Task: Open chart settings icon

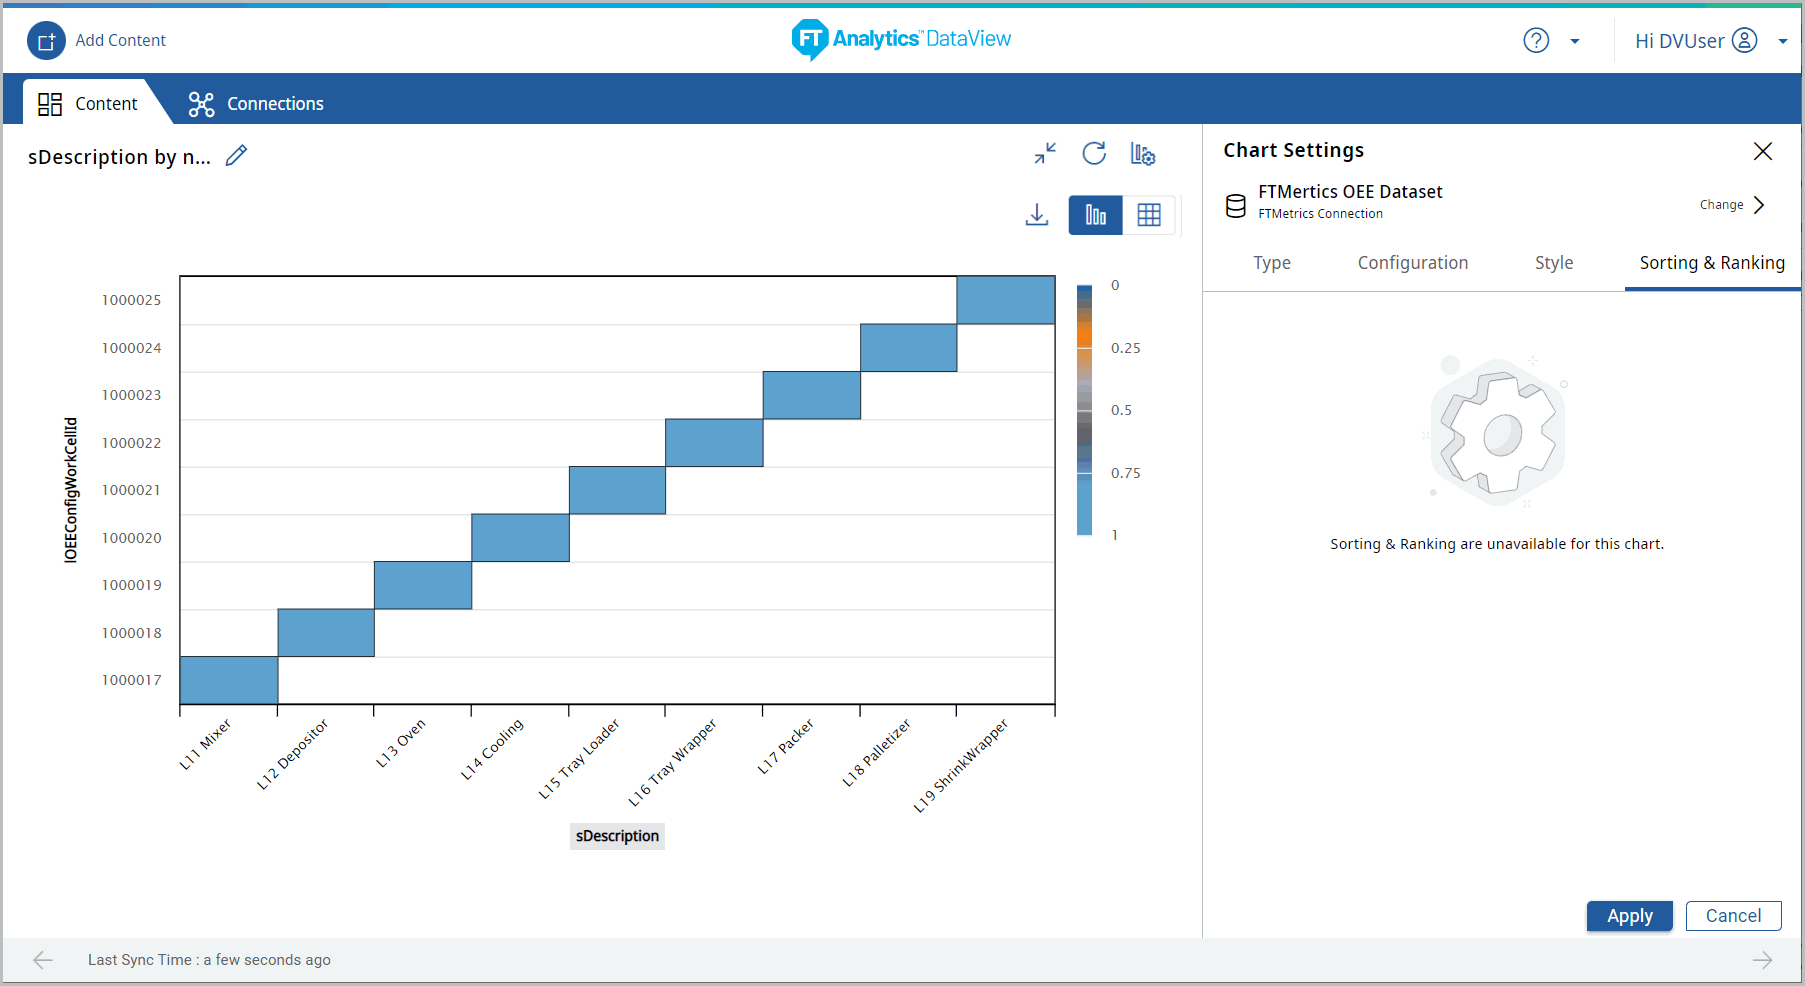Action: [1142, 153]
